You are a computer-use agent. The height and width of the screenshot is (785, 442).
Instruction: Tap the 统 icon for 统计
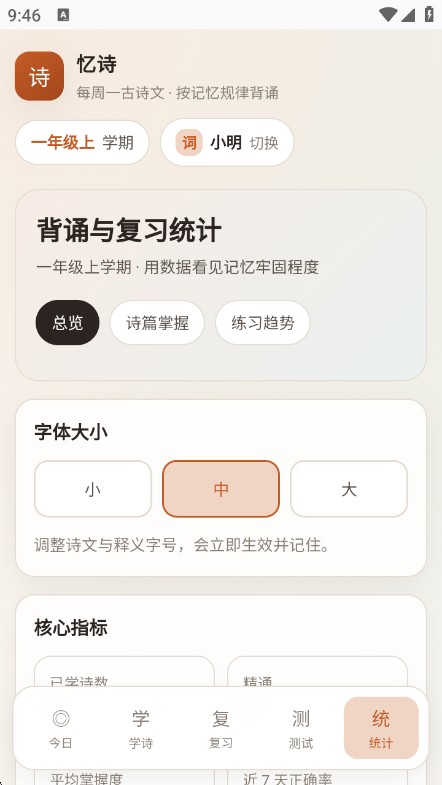(381, 718)
